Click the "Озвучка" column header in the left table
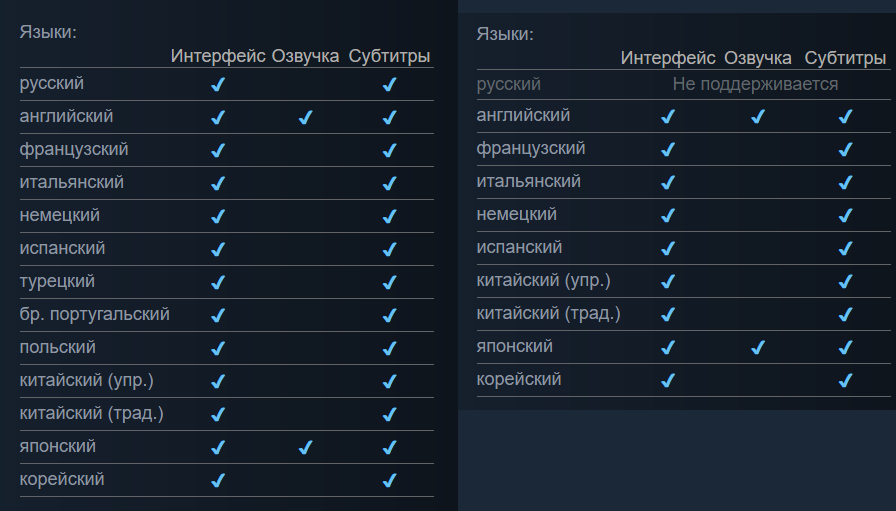The height and width of the screenshot is (511, 896). pos(305,56)
